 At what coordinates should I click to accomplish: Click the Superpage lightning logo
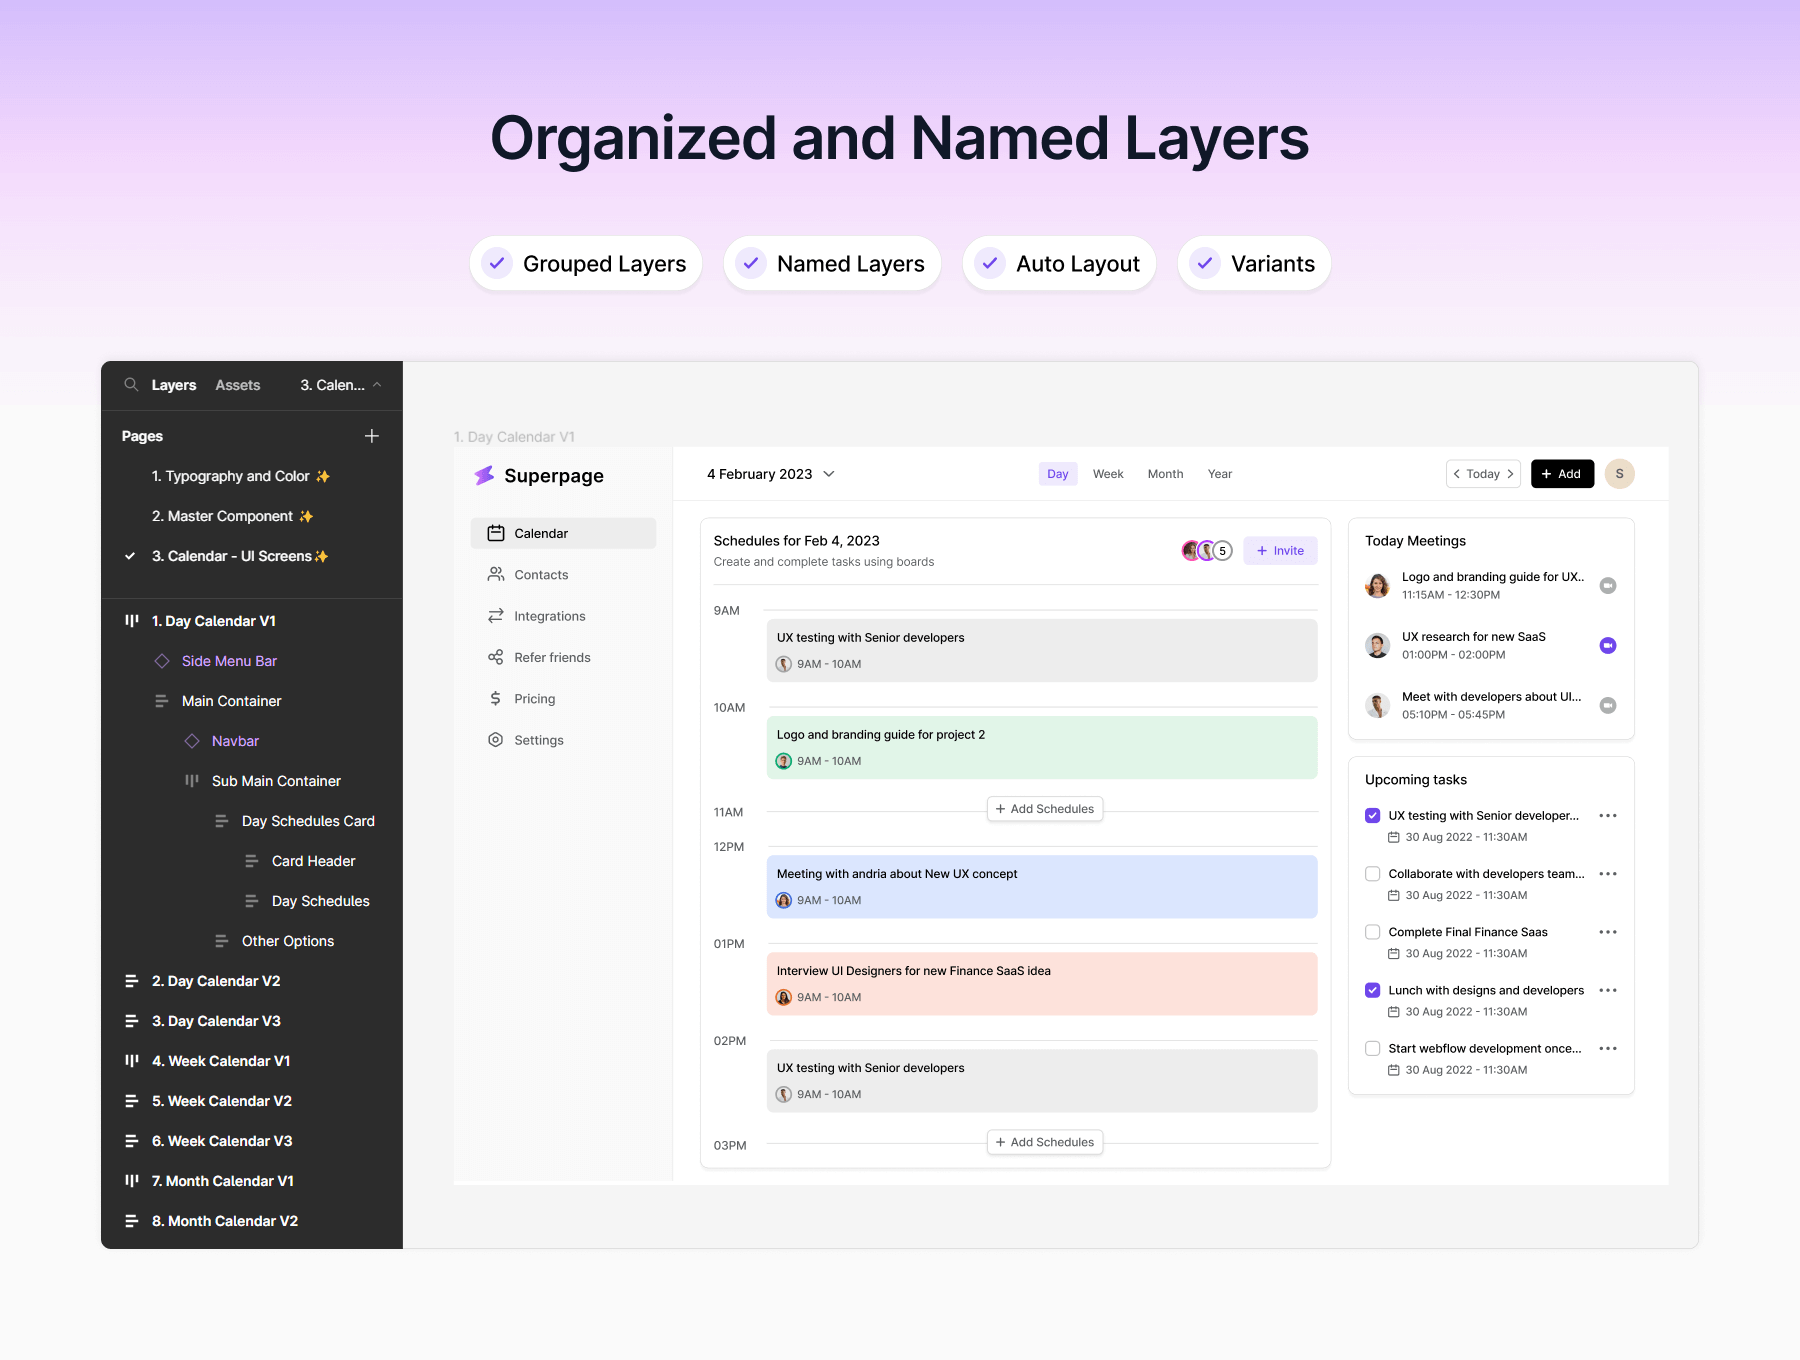[484, 476]
